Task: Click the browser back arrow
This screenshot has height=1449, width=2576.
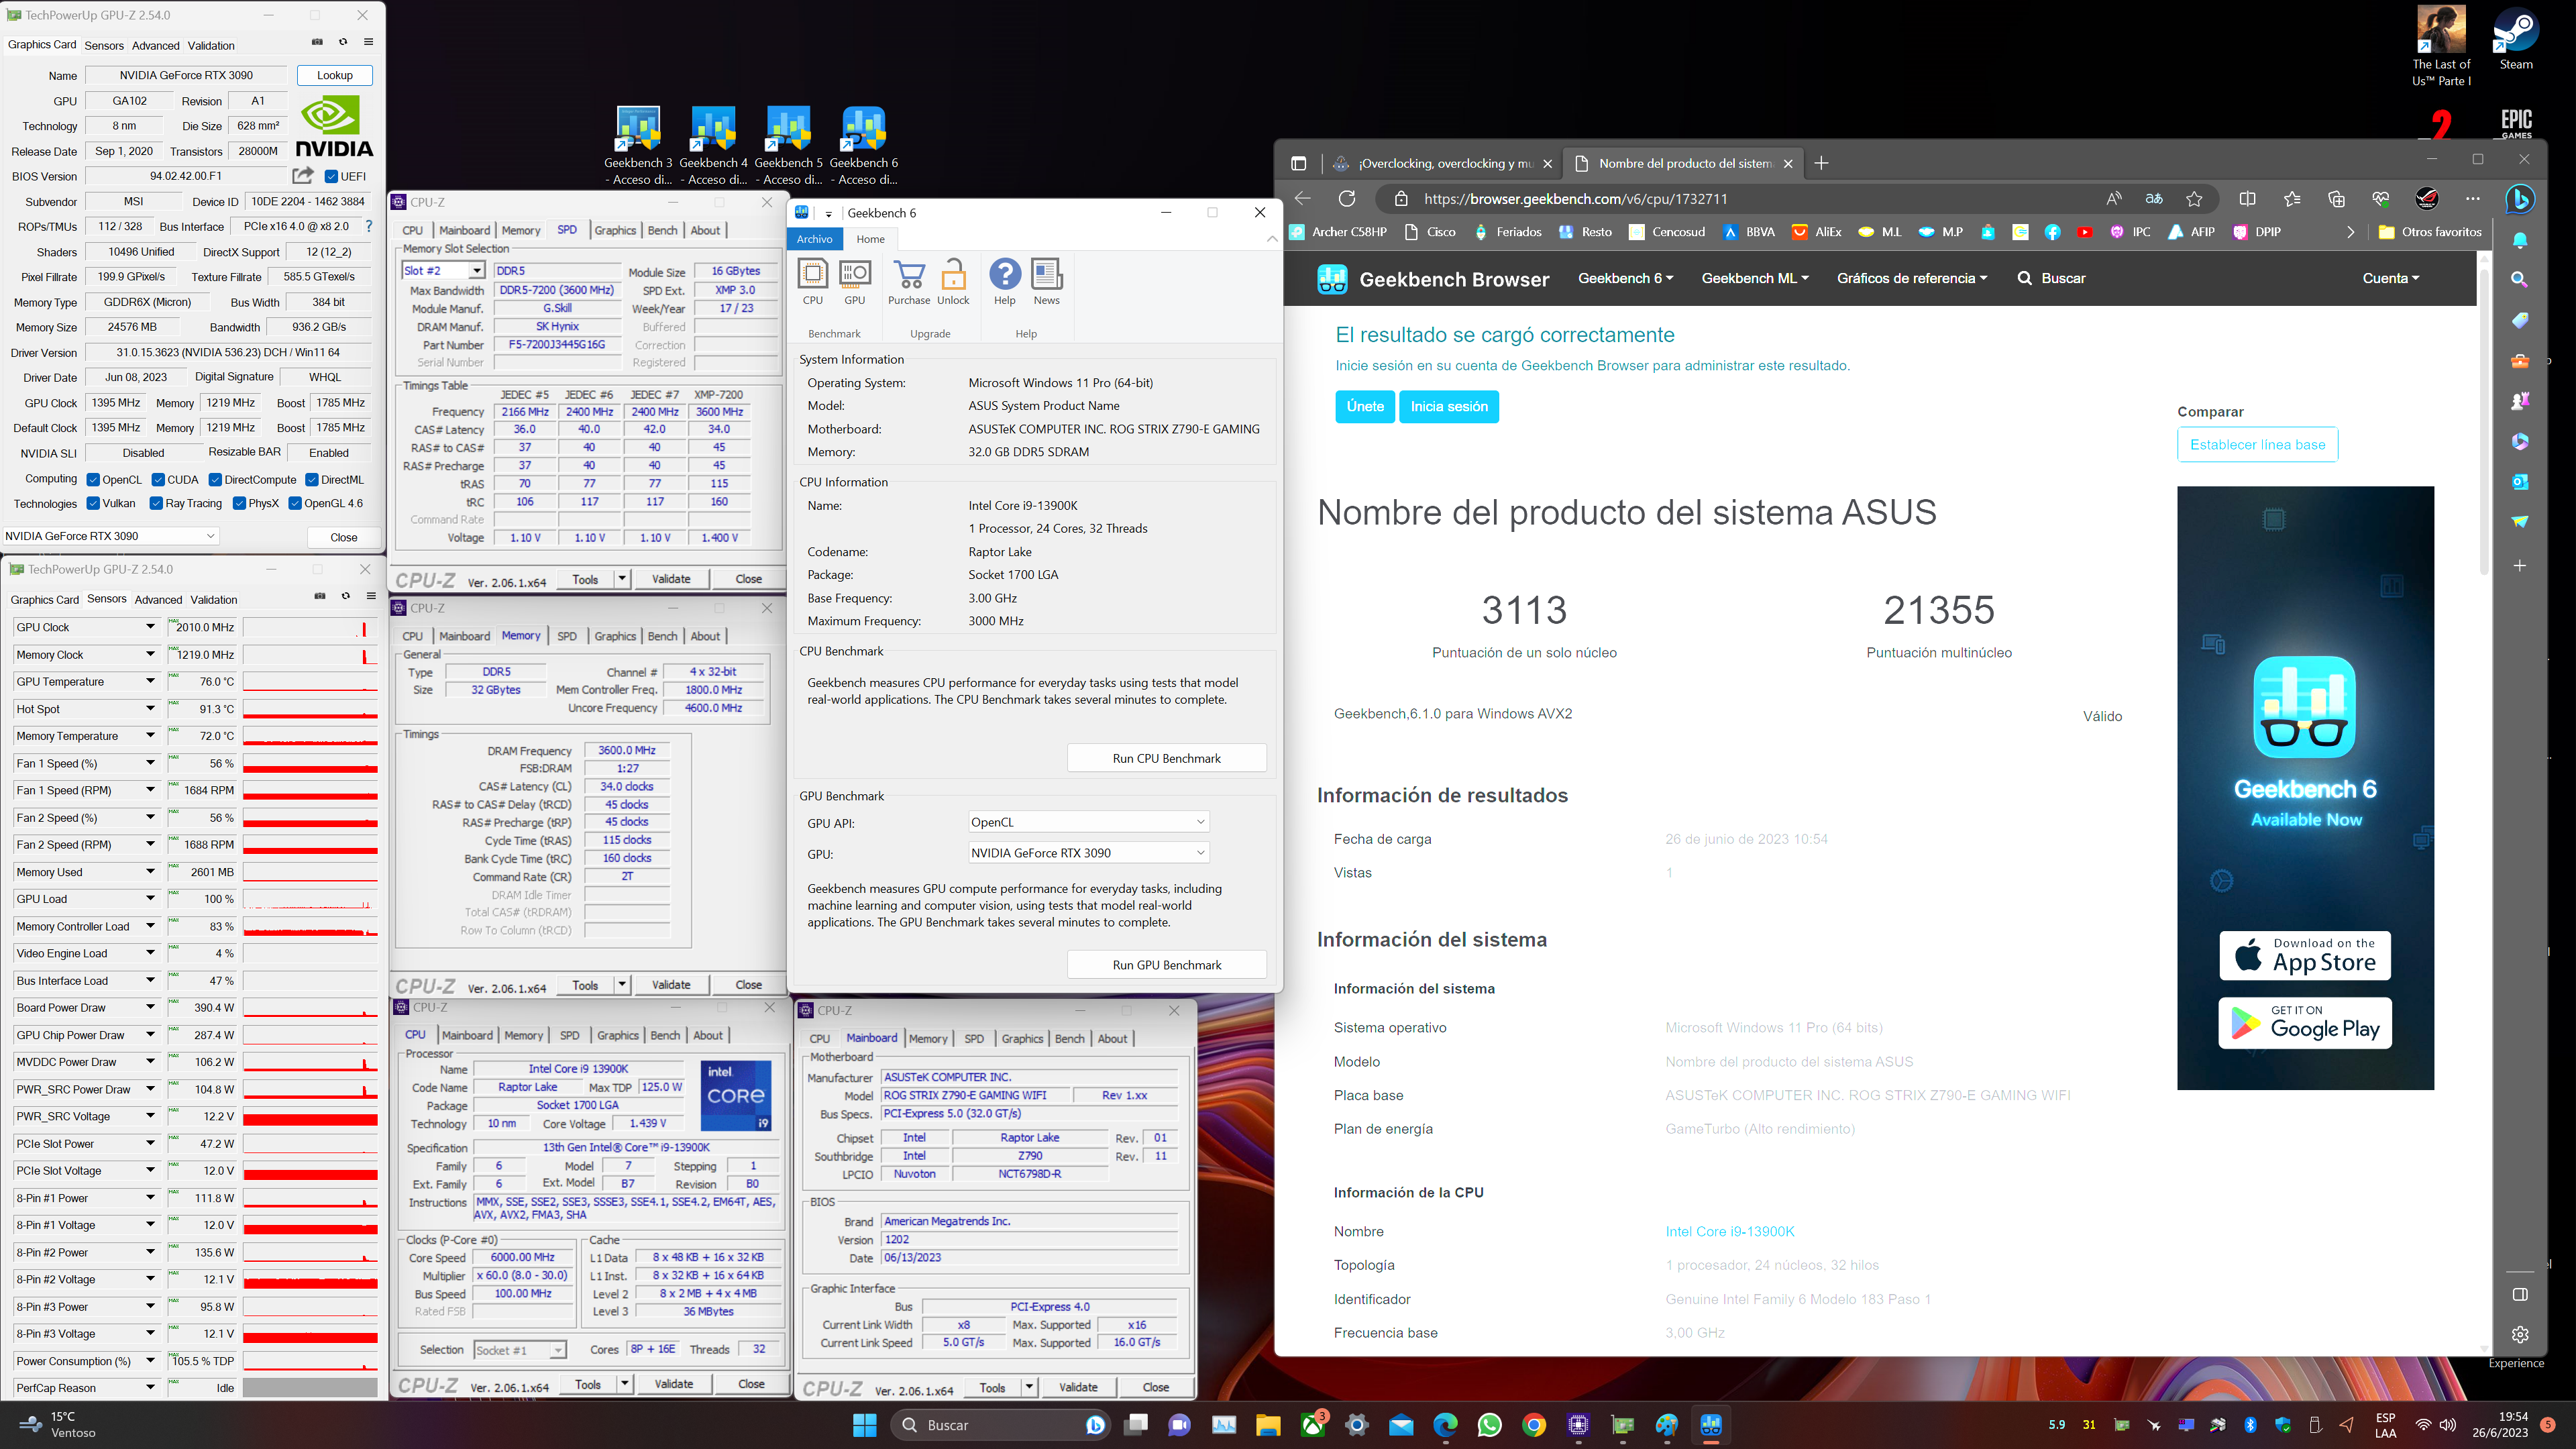Action: pos(1302,199)
